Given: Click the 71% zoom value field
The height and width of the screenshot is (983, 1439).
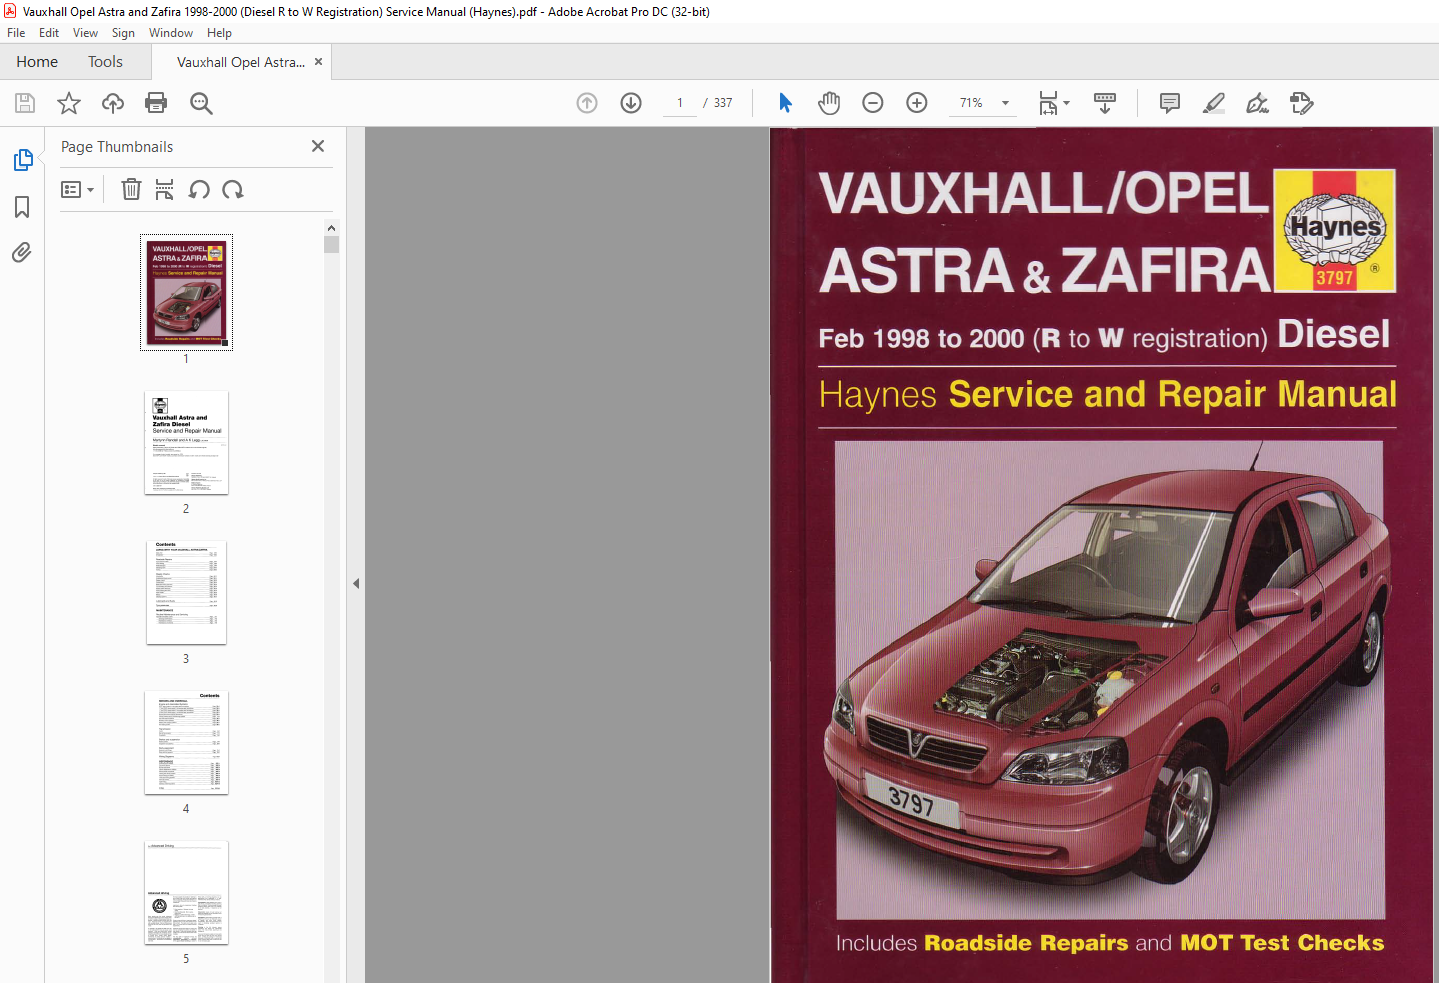Looking at the screenshot, I should point(971,103).
